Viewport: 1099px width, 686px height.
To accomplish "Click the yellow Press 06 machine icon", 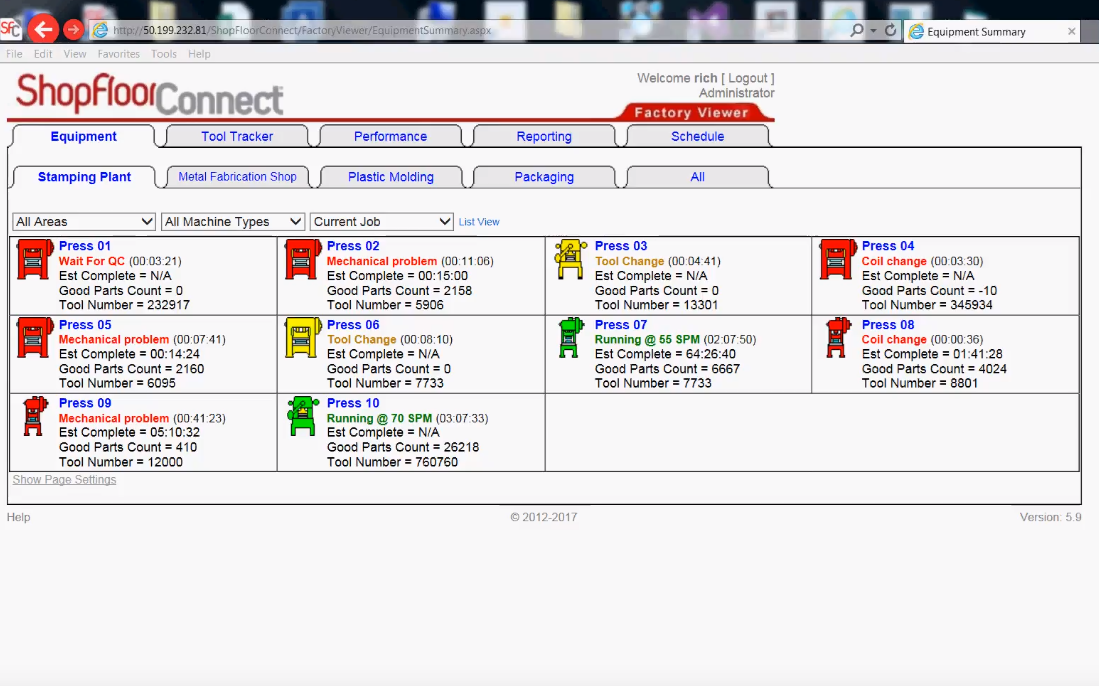I will 302,338.
